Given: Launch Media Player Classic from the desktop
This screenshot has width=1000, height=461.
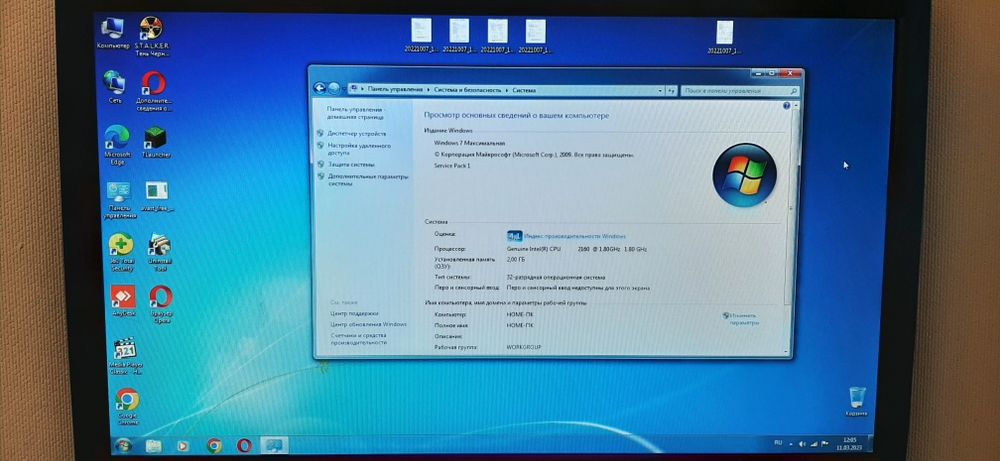Looking at the screenshot, I should pyautogui.click(x=126, y=356).
